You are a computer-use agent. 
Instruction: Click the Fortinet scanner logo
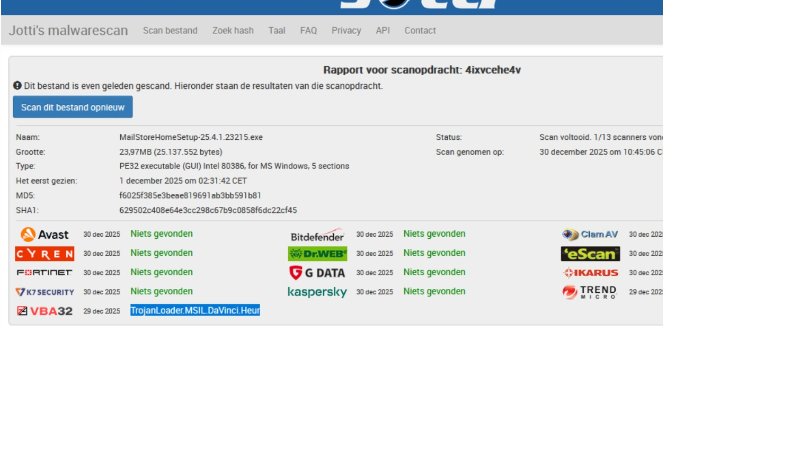tap(45, 272)
